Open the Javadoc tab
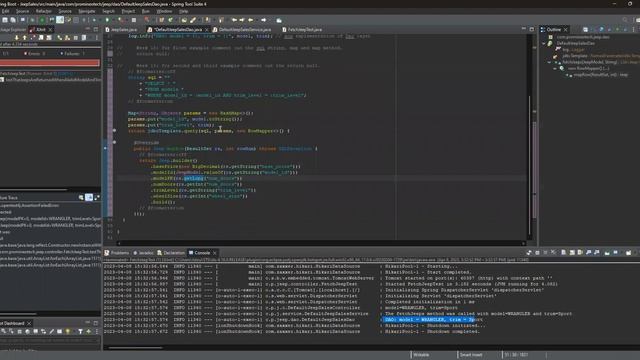 pos(143,253)
